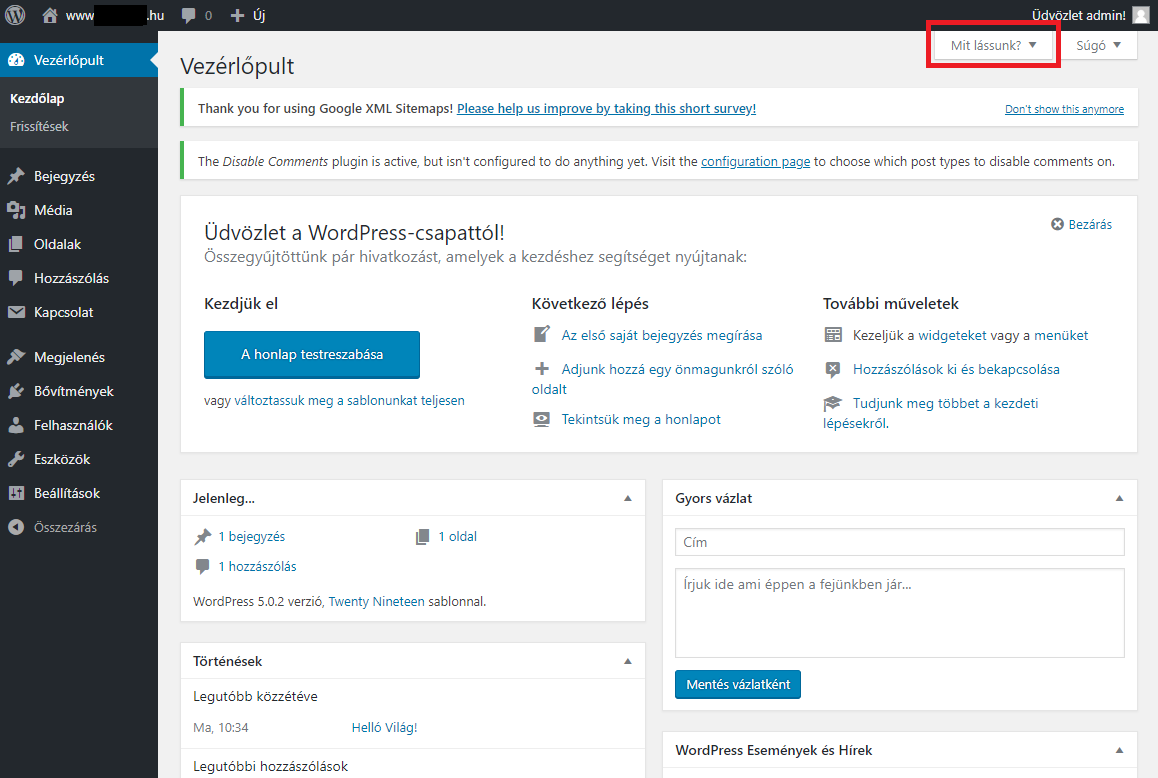The height and width of the screenshot is (778, 1158).
Task: Click the Bezárás dismiss circle icon
Action: (x=1058, y=224)
